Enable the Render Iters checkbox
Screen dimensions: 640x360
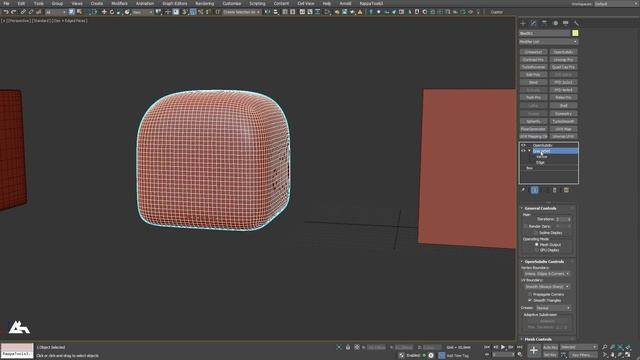[x=526, y=226]
